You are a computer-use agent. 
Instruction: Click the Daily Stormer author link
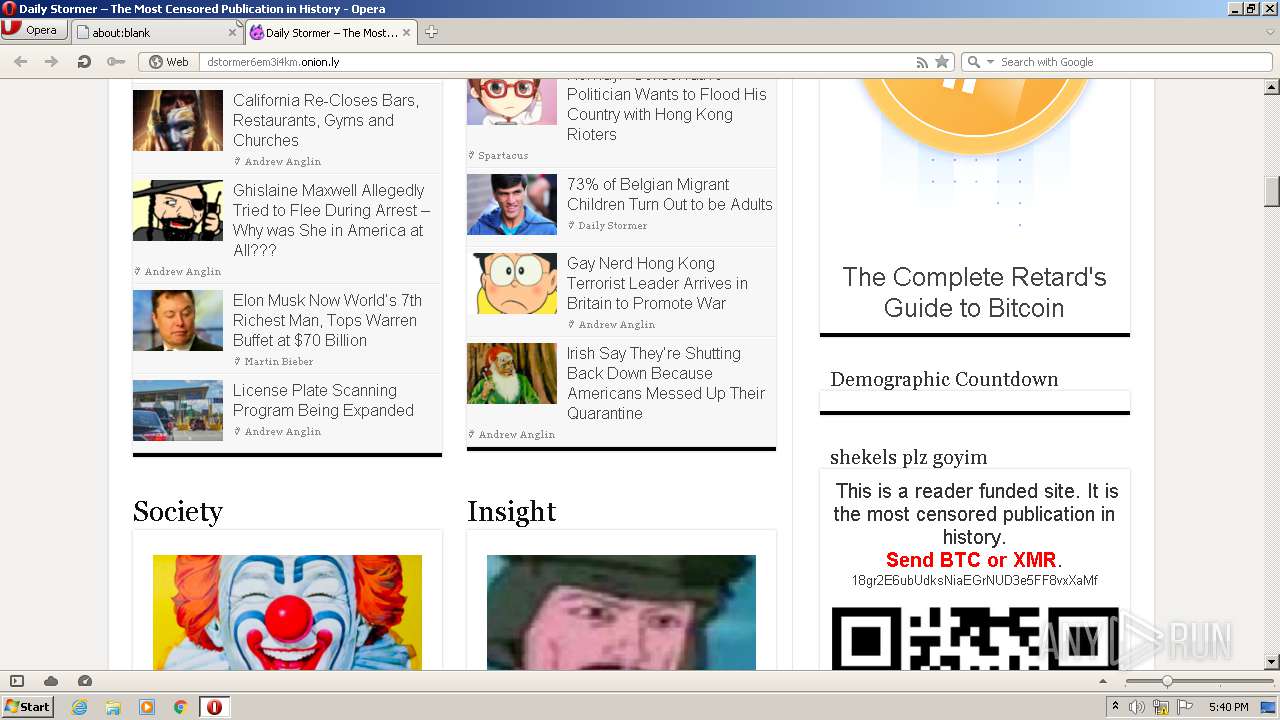(x=612, y=225)
